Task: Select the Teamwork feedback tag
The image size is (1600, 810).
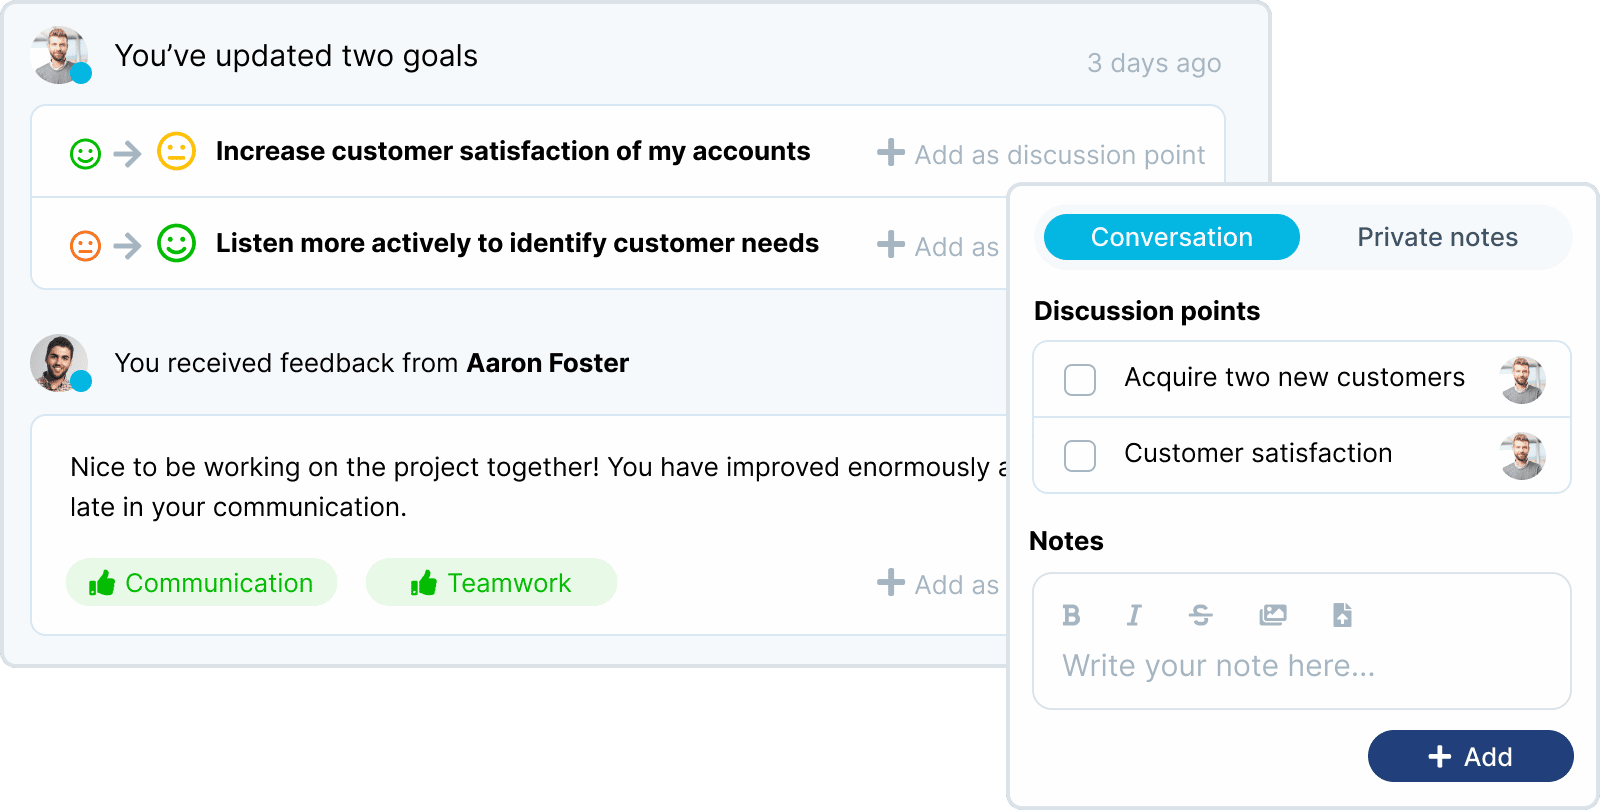Action: click(x=491, y=583)
